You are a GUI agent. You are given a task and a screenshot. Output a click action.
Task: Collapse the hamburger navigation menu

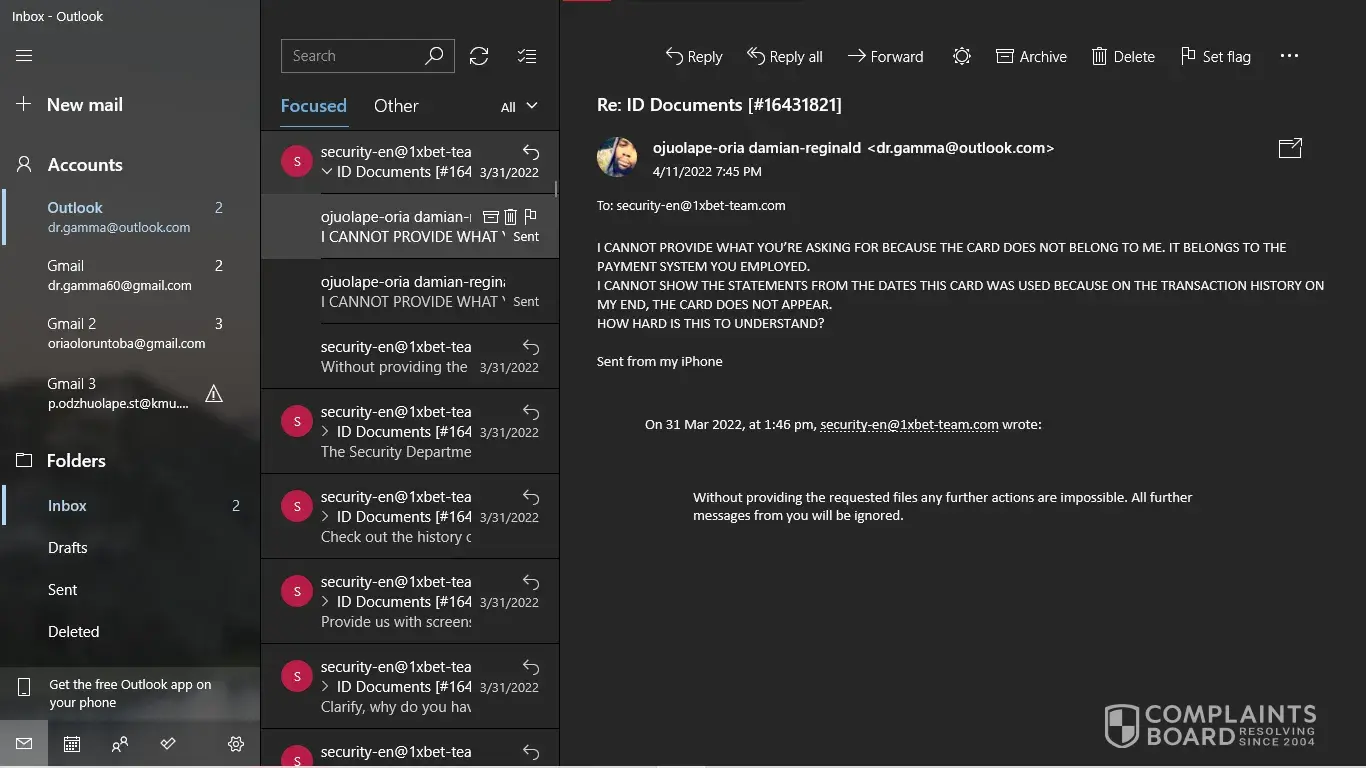point(24,56)
